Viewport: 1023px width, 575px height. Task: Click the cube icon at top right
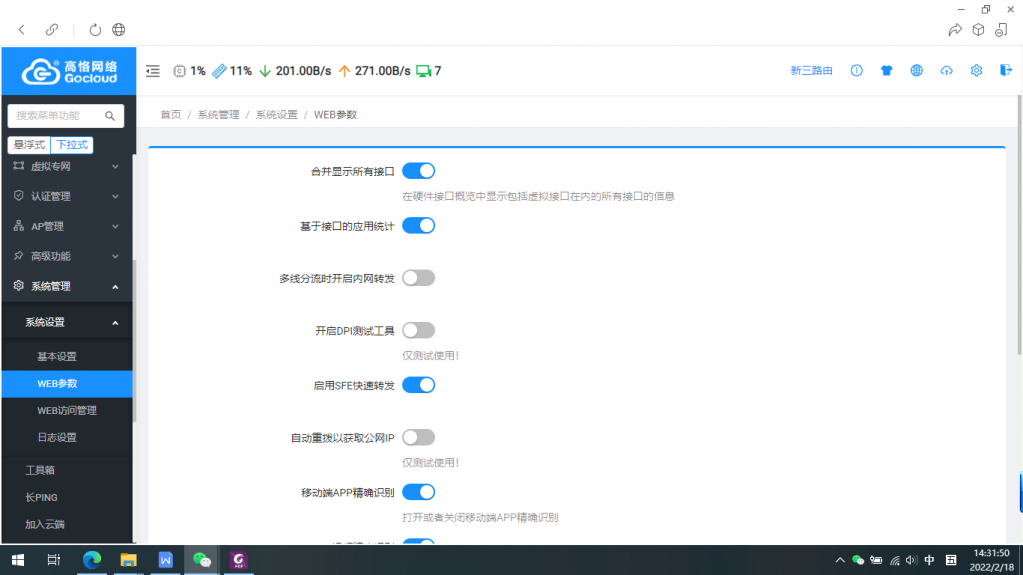coord(978,29)
